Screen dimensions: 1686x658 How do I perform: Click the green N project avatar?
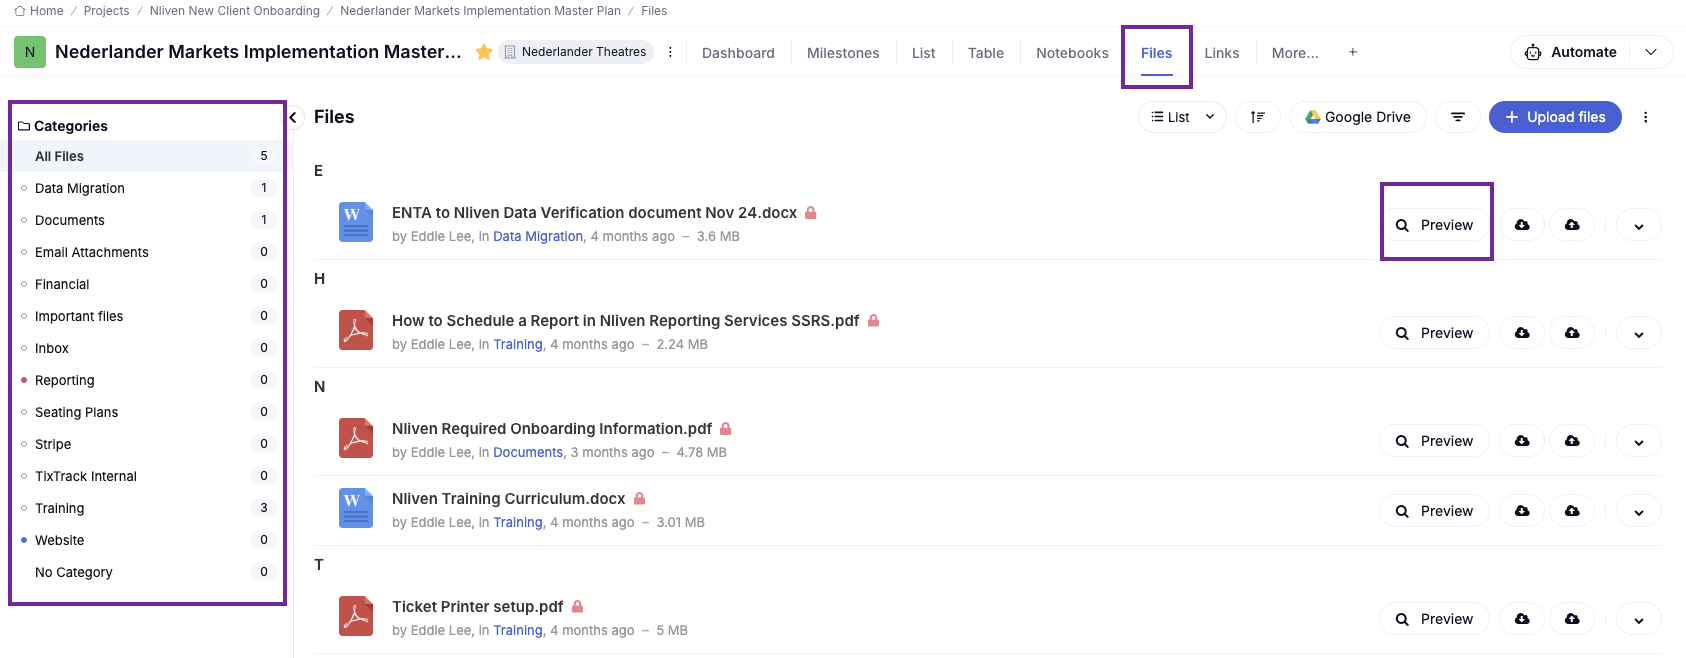(x=30, y=52)
